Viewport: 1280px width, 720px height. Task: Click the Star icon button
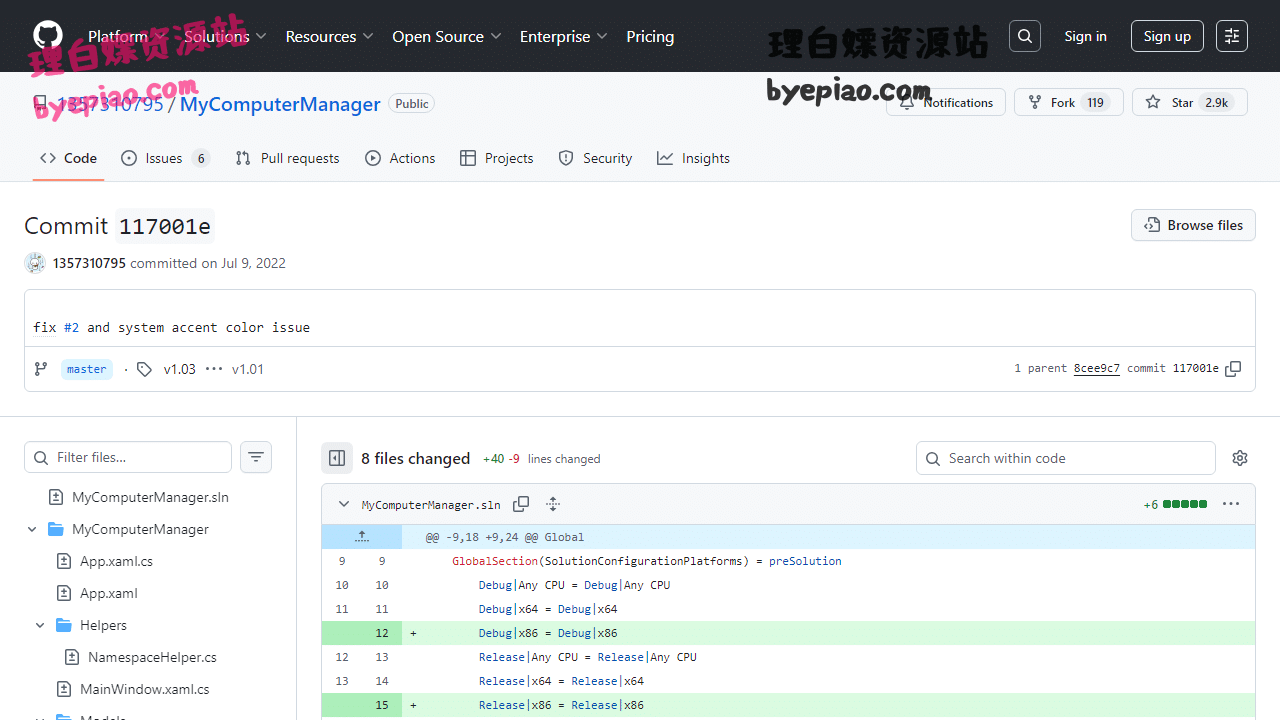click(x=1153, y=102)
